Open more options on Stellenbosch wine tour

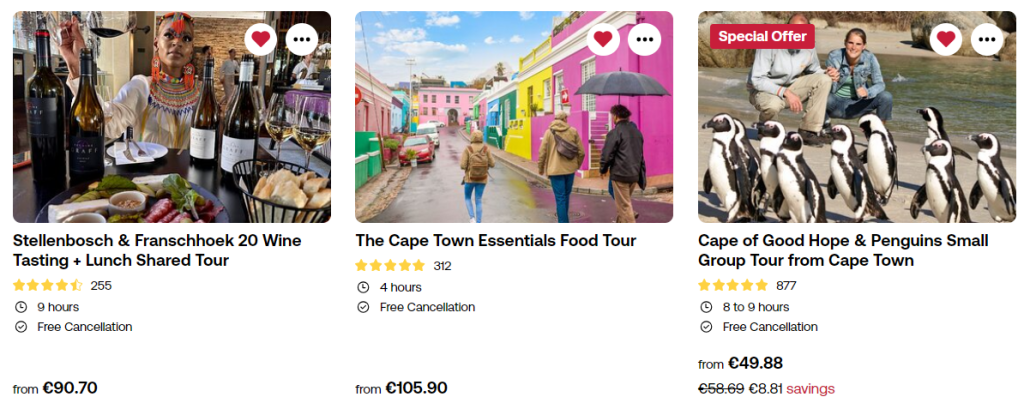[303, 39]
